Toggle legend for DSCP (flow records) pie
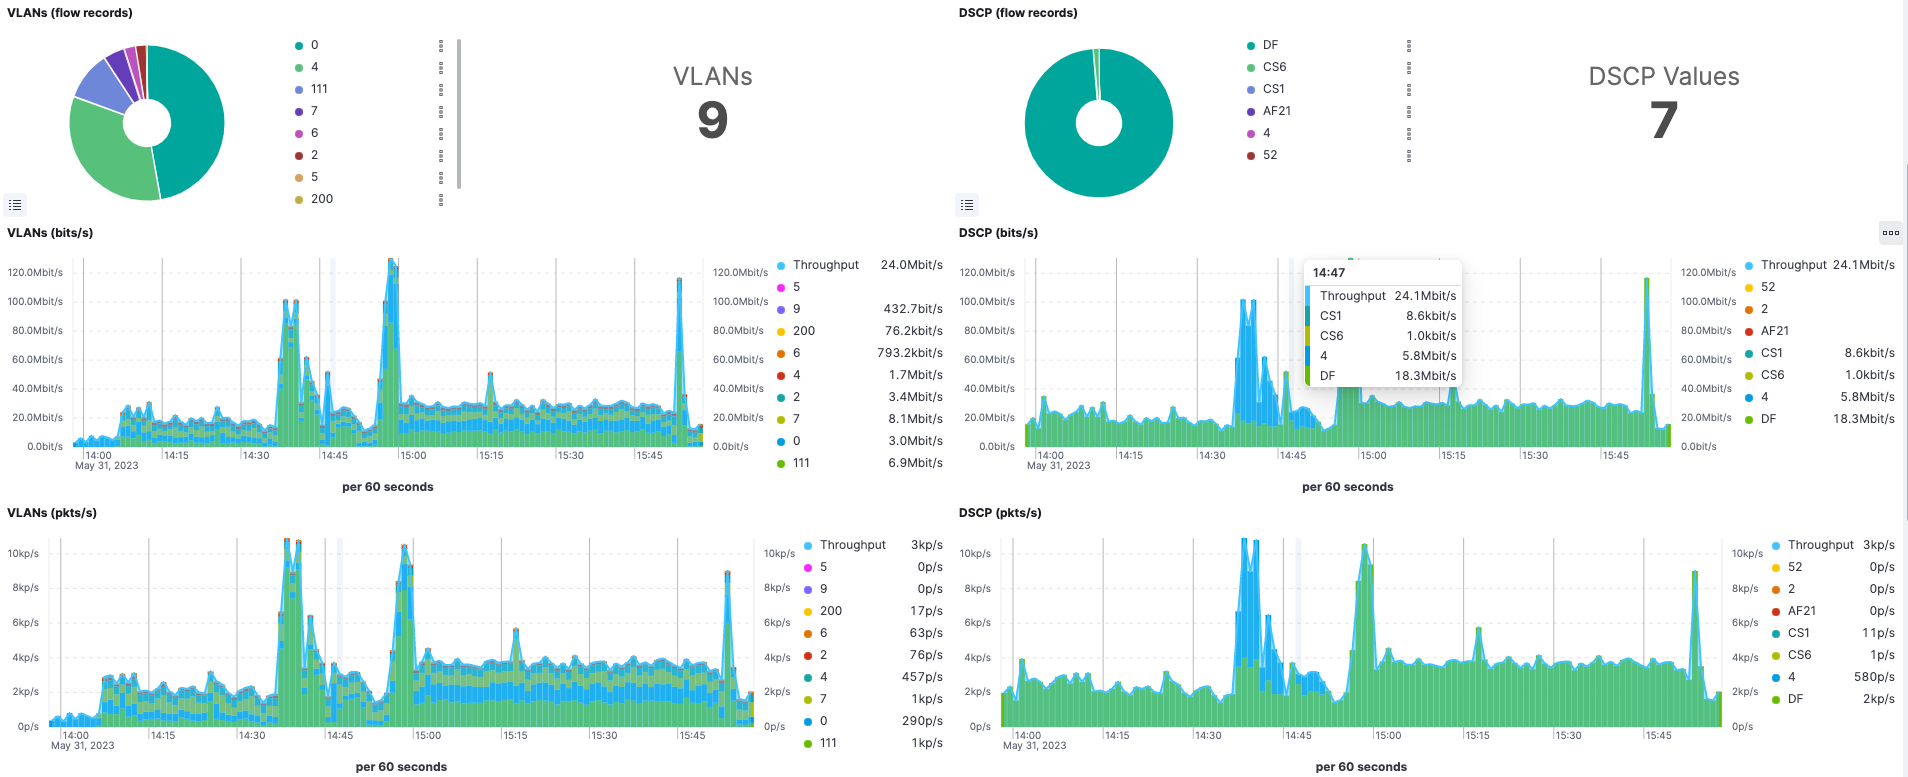 click(x=967, y=205)
